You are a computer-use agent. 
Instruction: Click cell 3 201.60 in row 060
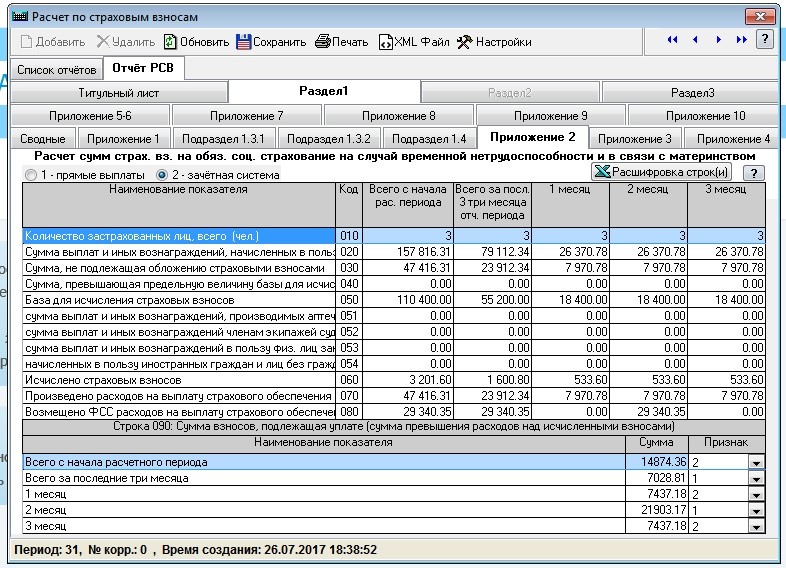408,380
